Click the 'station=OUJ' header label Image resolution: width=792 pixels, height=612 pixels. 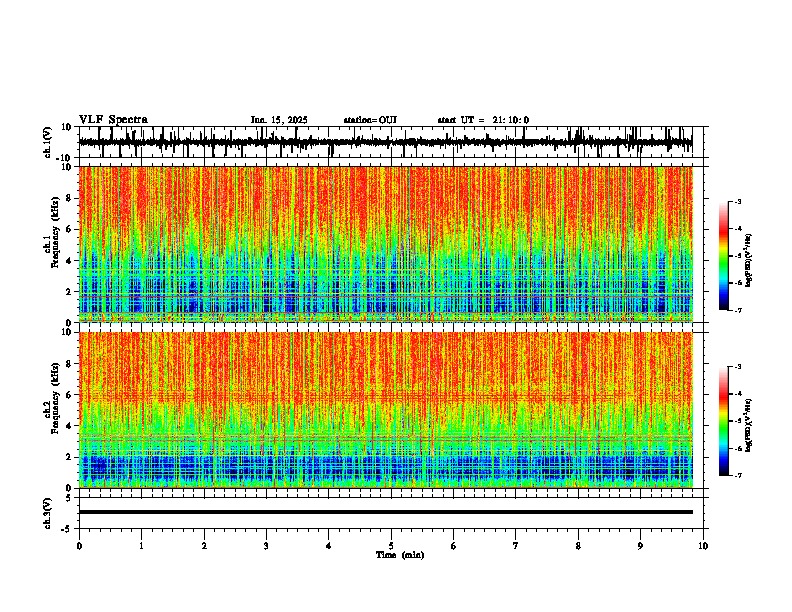click(x=370, y=120)
